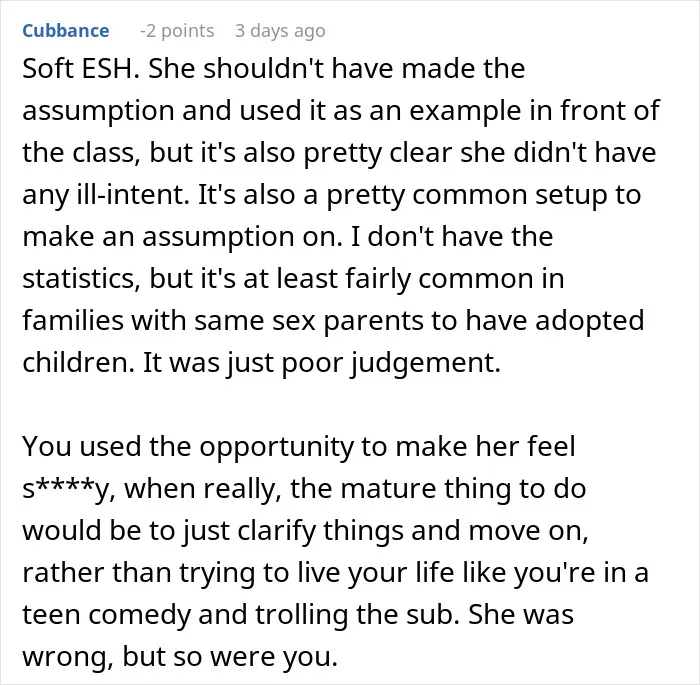Viewport: 700px width, 685px height.
Task: Click the line 'families with same sex parents'
Action: [x=333, y=321]
